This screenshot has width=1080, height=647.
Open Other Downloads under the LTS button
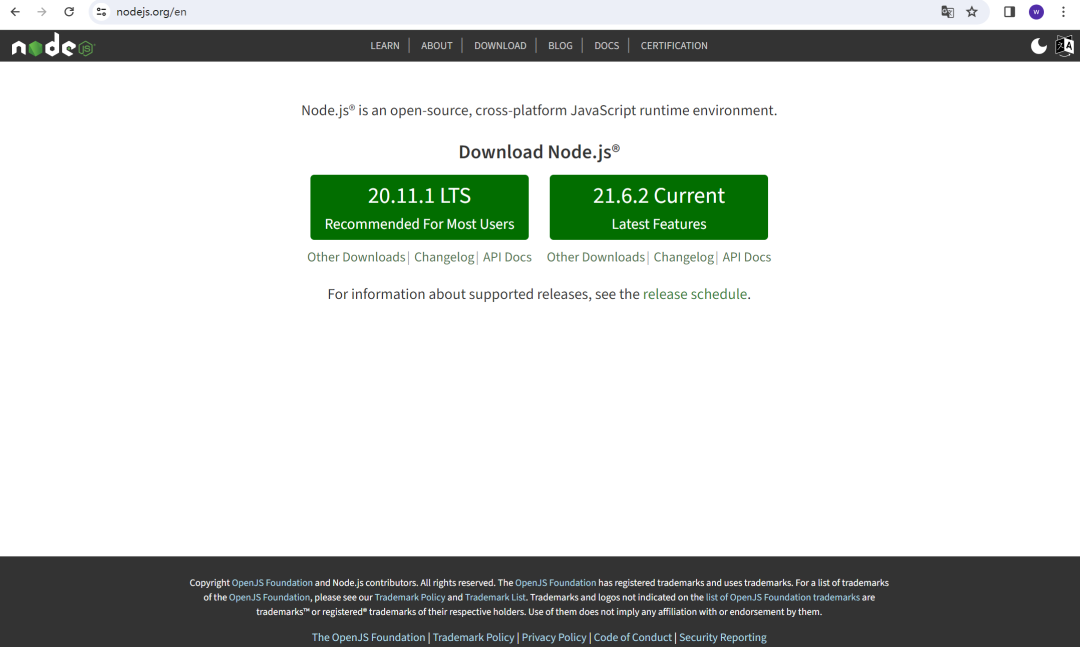click(356, 257)
